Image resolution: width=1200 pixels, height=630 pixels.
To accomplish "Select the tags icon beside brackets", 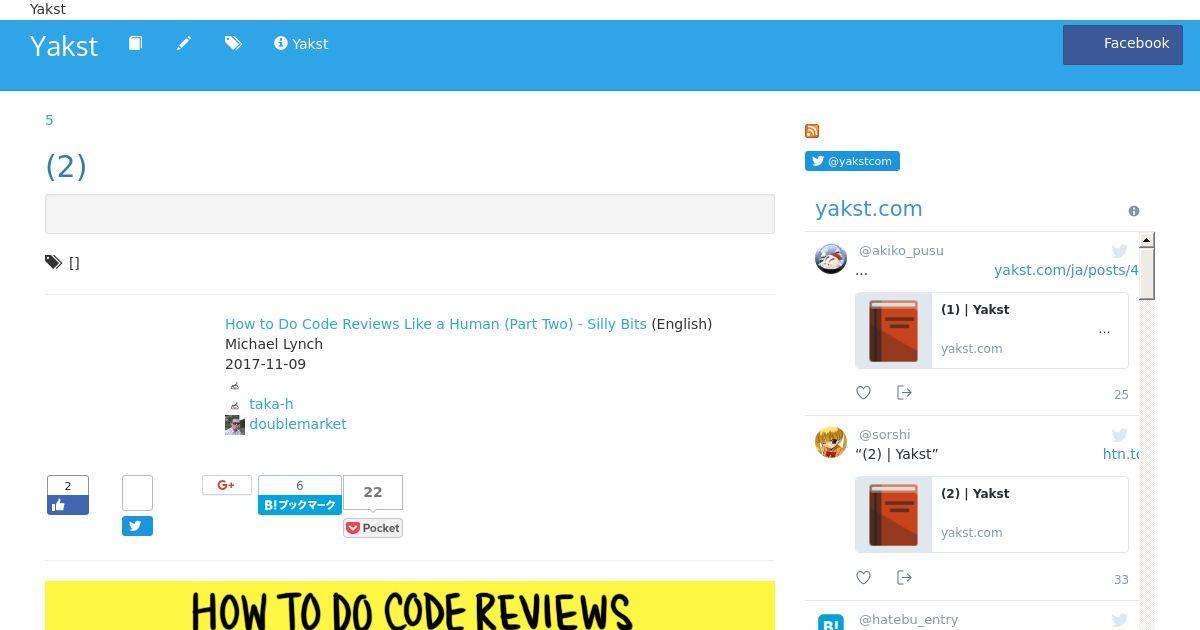I will 53,262.
